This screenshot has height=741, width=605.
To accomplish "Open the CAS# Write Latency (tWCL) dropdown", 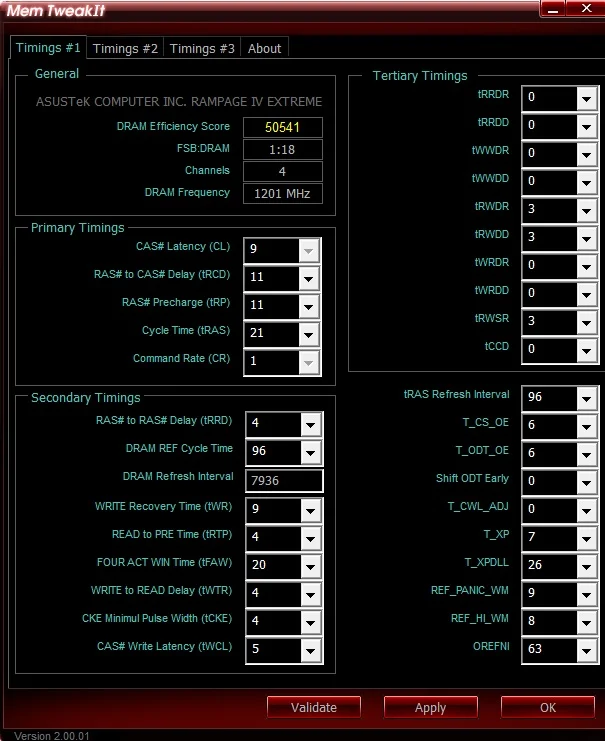I will pos(310,650).
